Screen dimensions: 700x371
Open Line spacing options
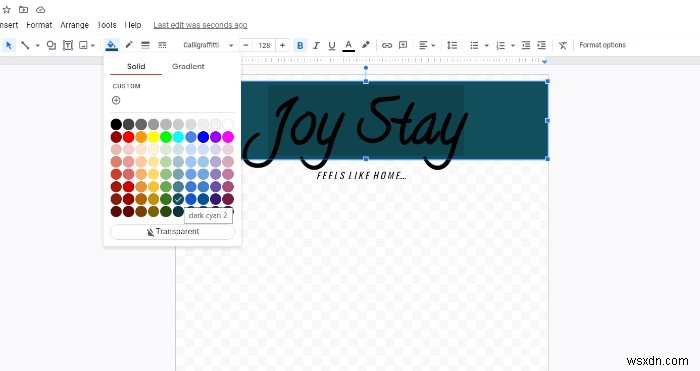452,45
